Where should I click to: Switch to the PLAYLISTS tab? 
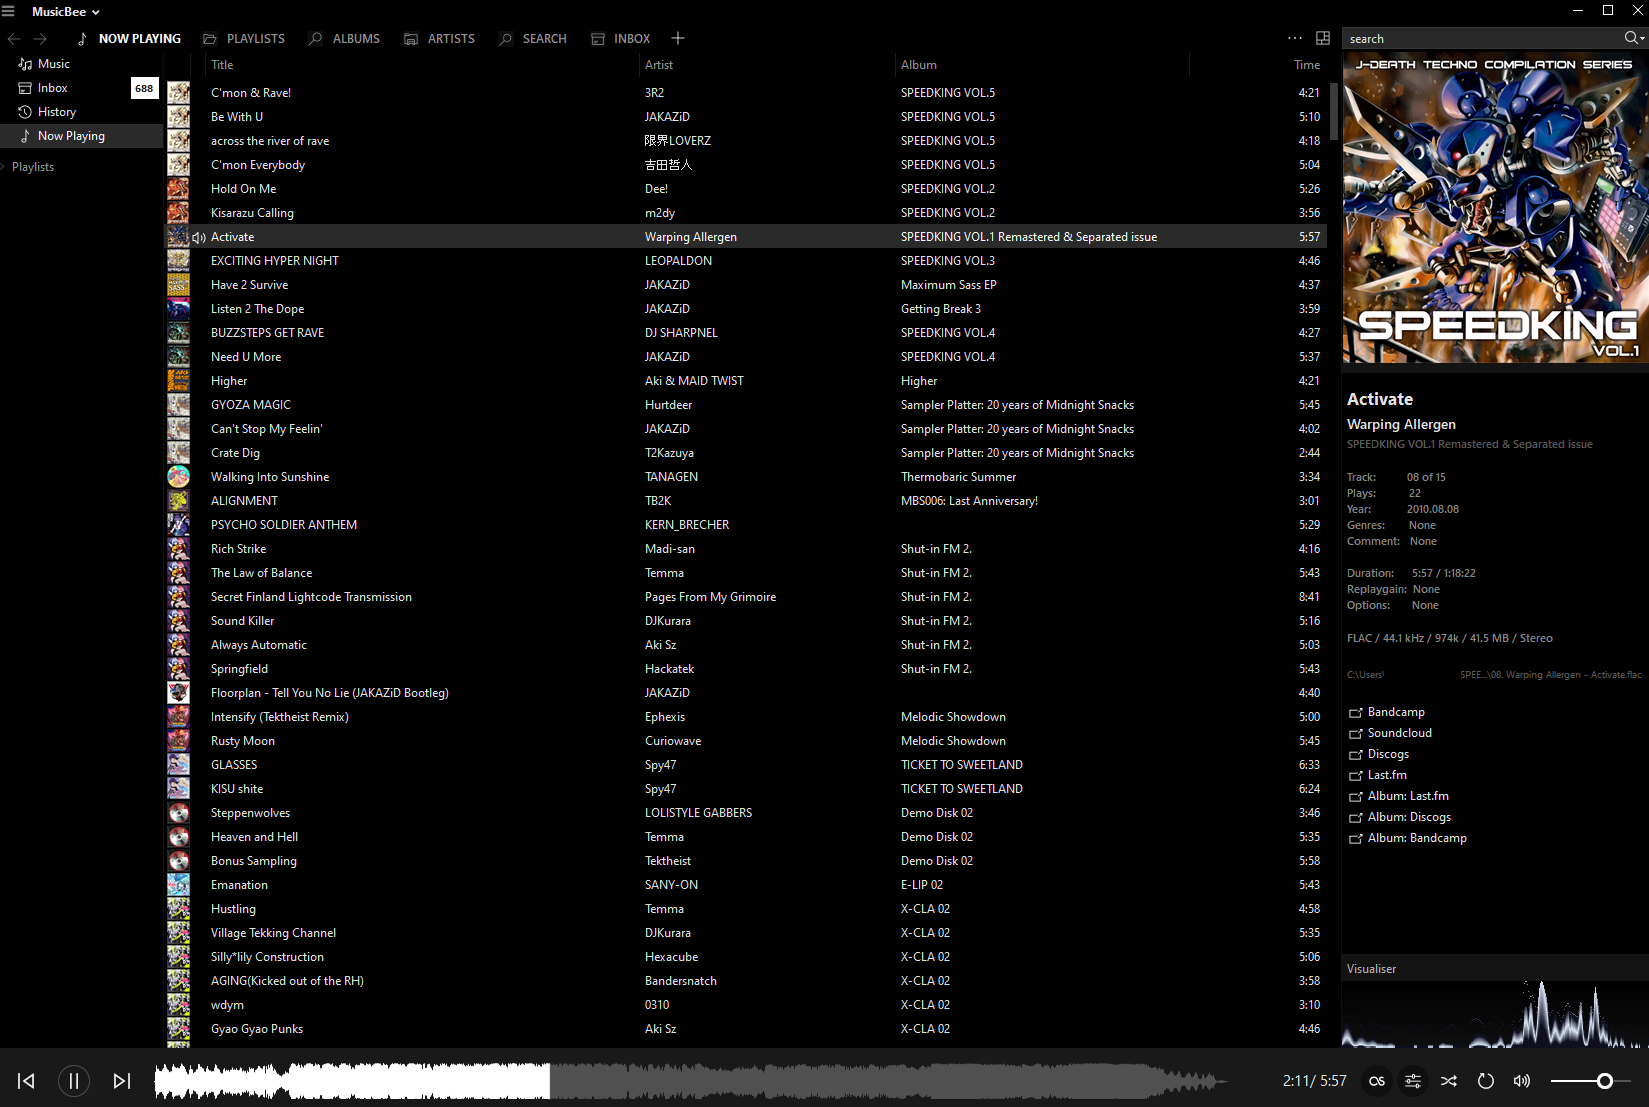[244, 39]
